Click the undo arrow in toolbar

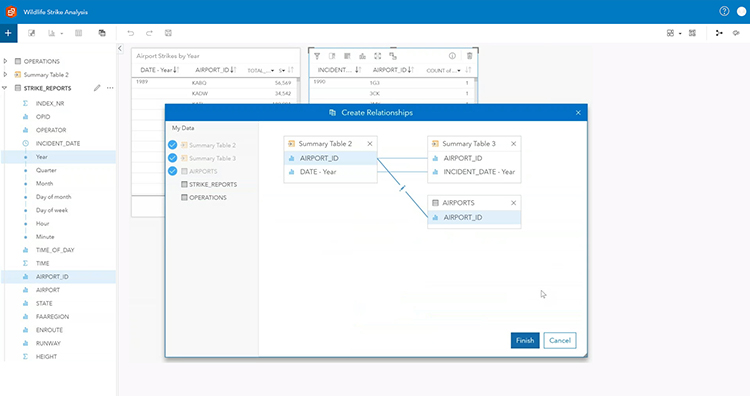131,33
